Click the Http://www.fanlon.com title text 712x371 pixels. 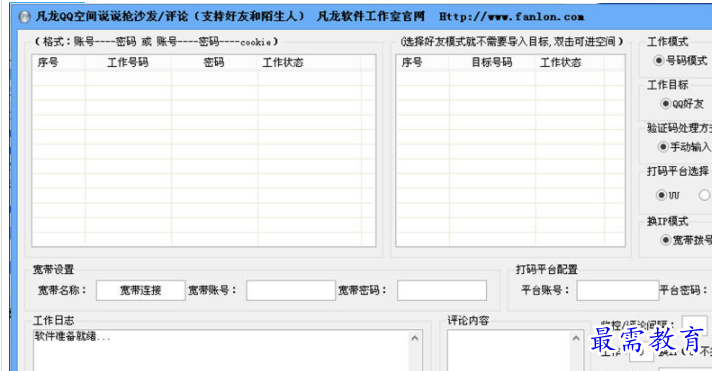click(x=512, y=17)
